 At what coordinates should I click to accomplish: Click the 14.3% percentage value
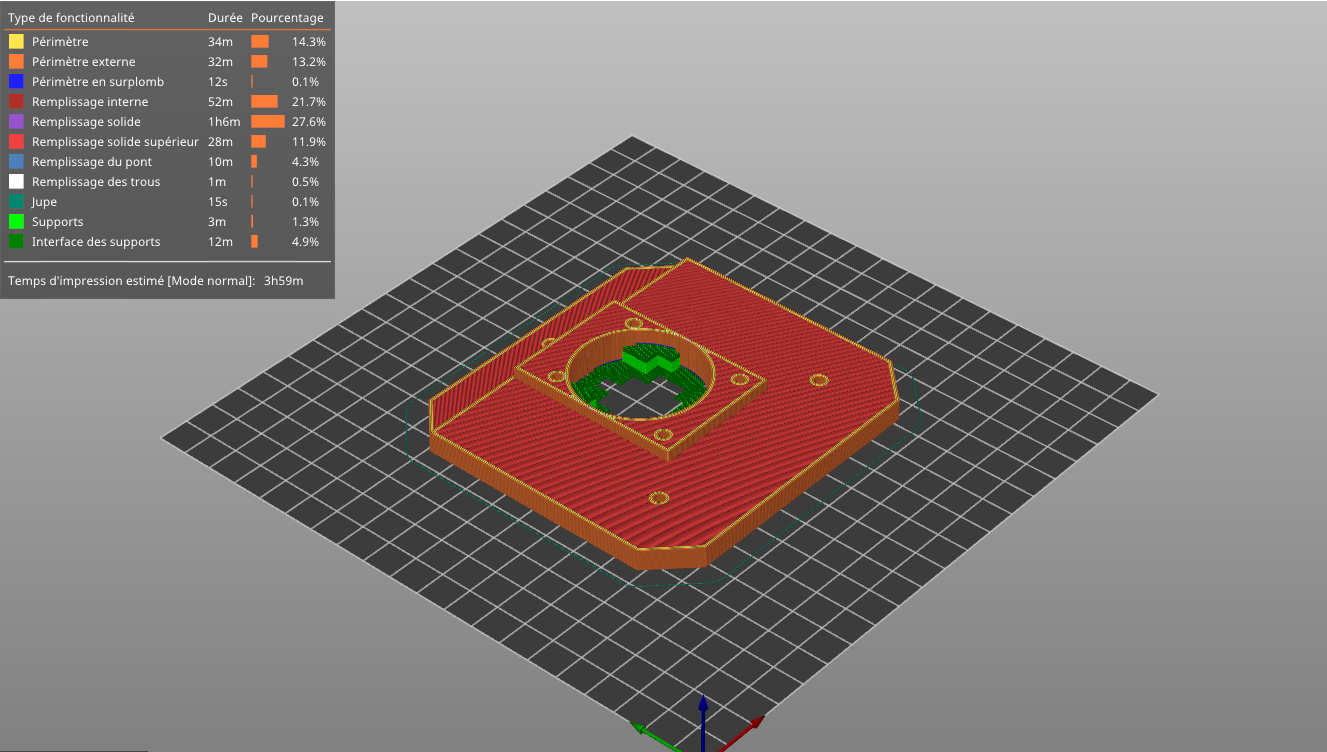click(x=308, y=42)
